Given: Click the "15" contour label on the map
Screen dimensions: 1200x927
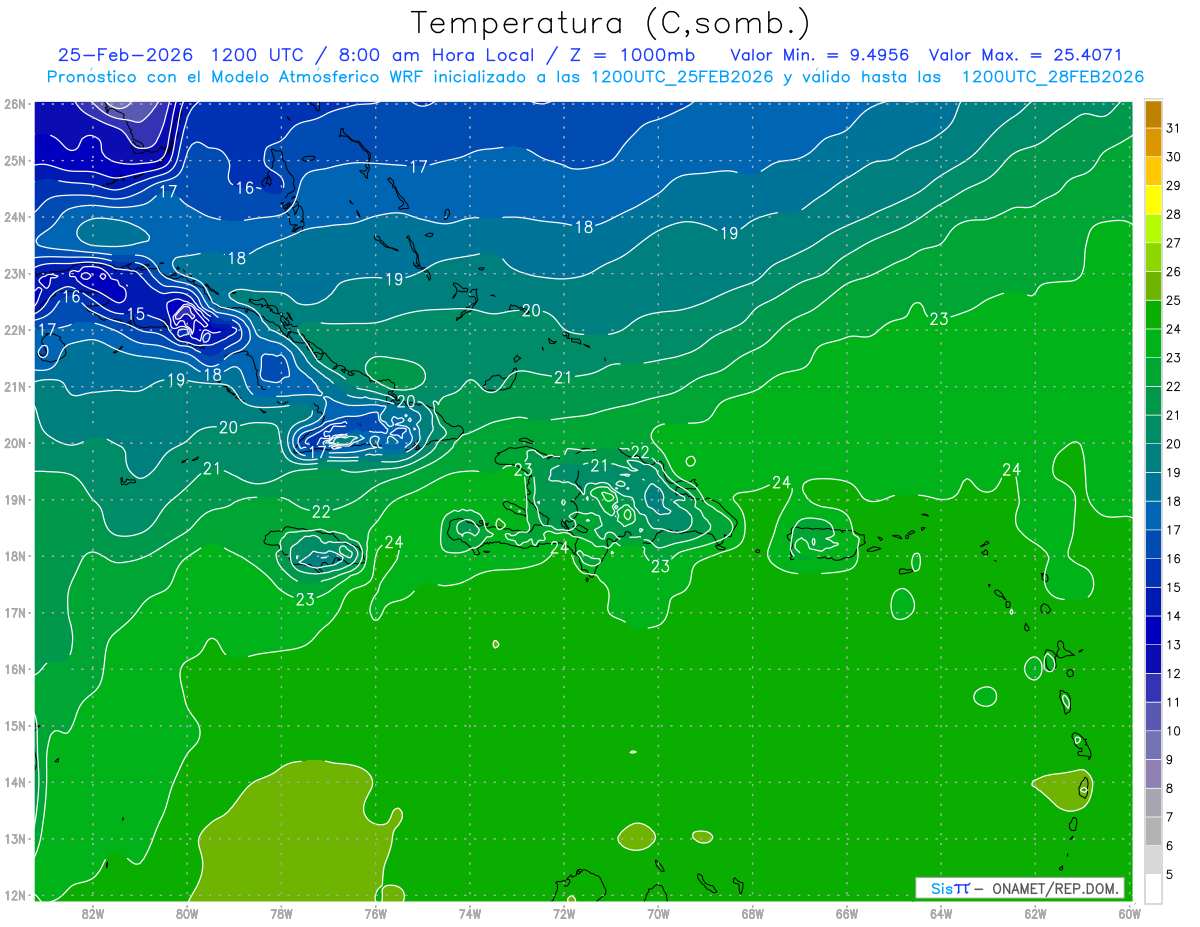Looking at the screenshot, I should click(x=136, y=314).
